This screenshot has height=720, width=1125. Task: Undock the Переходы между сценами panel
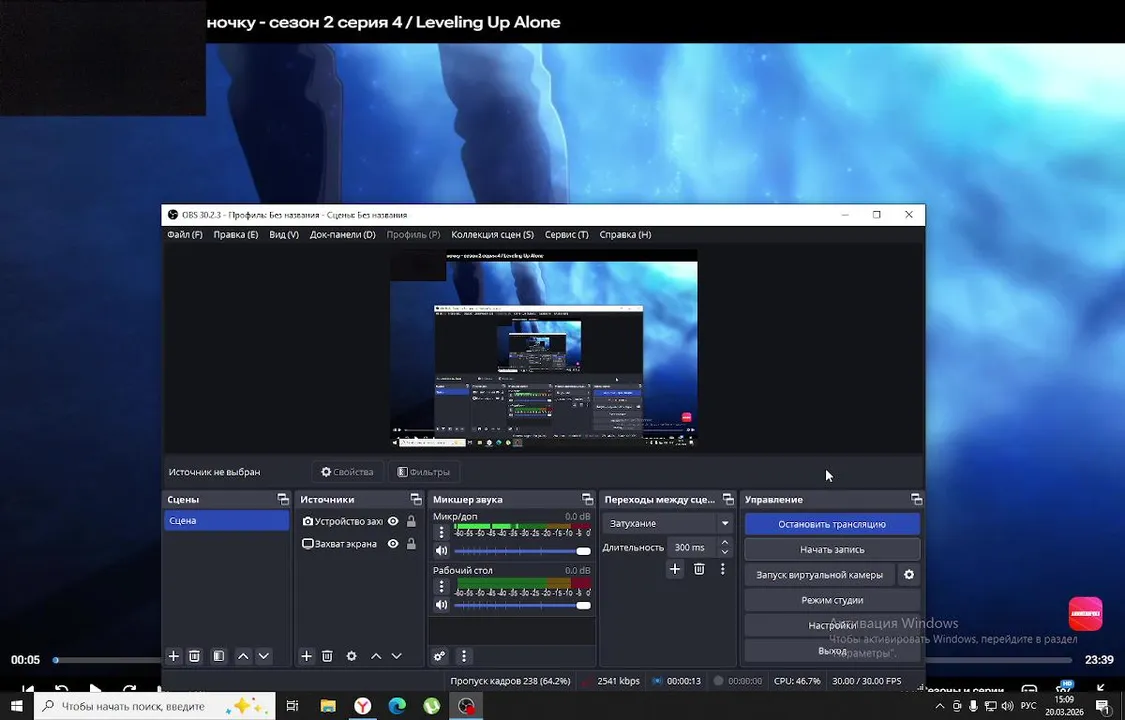coord(728,499)
